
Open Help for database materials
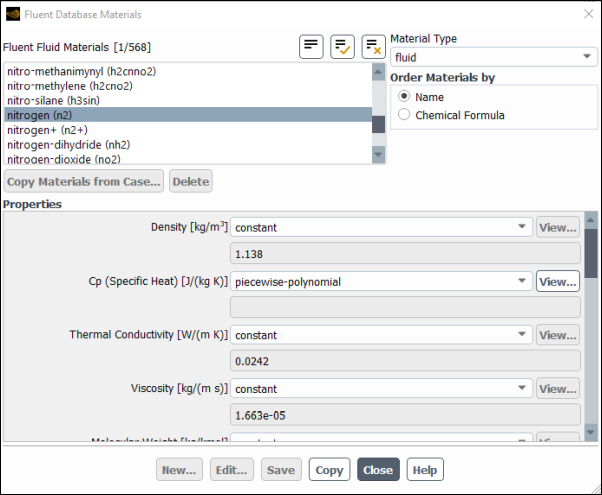point(425,470)
